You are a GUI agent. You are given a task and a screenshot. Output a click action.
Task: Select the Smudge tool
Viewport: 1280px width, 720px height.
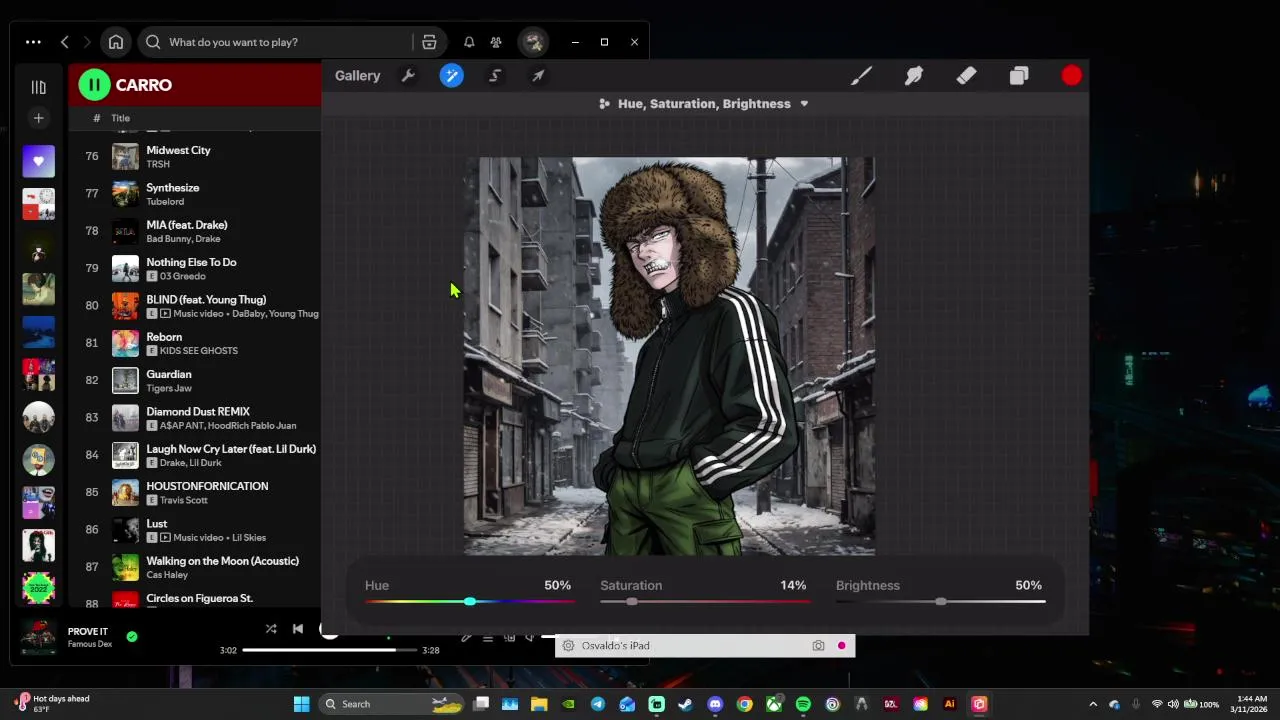pyautogui.click(x=914, y=76)
